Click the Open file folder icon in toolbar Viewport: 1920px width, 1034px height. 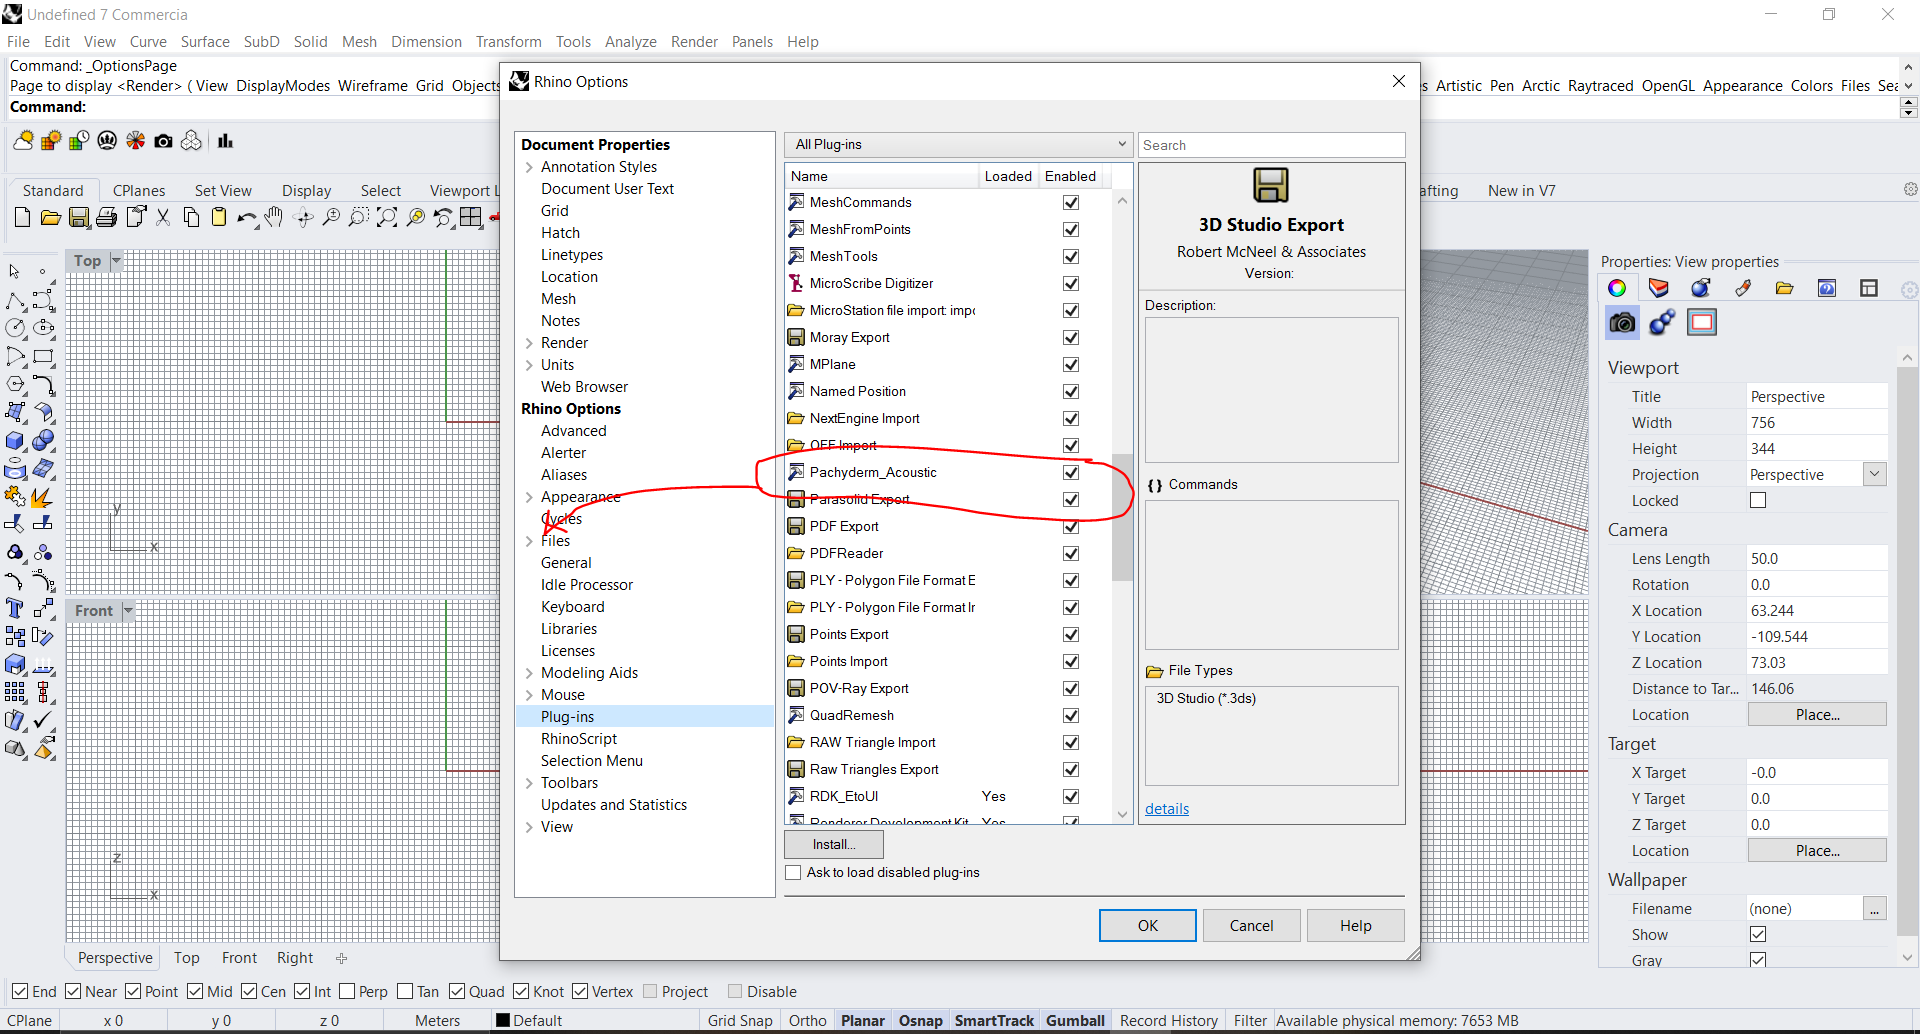50,217
